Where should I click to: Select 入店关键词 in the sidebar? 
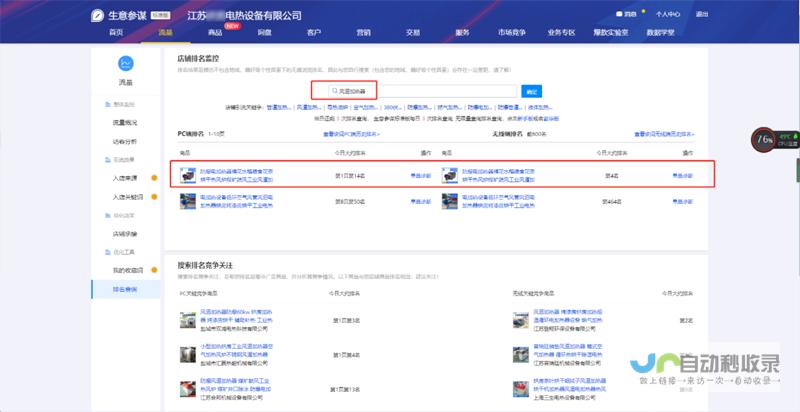point(128,197)
